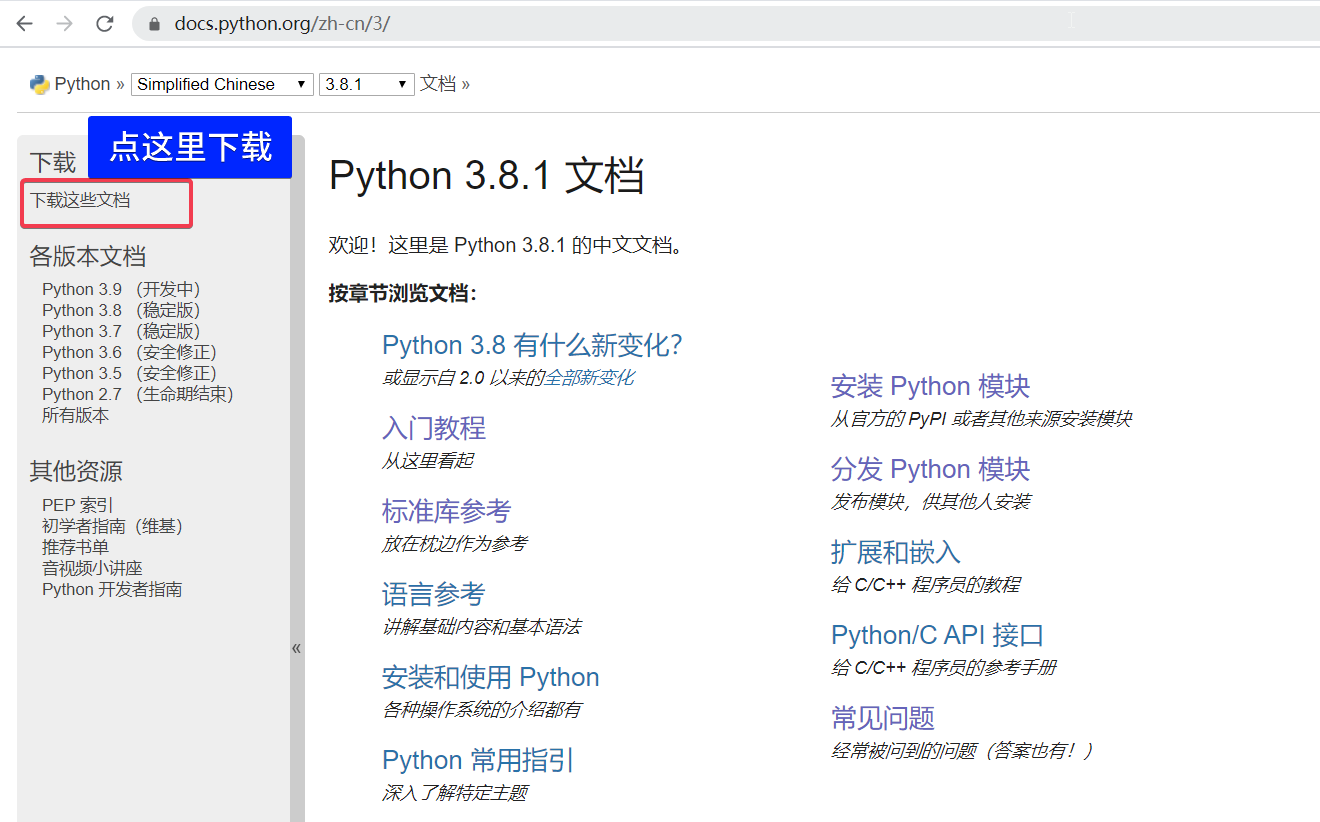Open Python 3.9 (开发中) docs
The width and height of the screenshot is (1320, 822).
[121, 289]
